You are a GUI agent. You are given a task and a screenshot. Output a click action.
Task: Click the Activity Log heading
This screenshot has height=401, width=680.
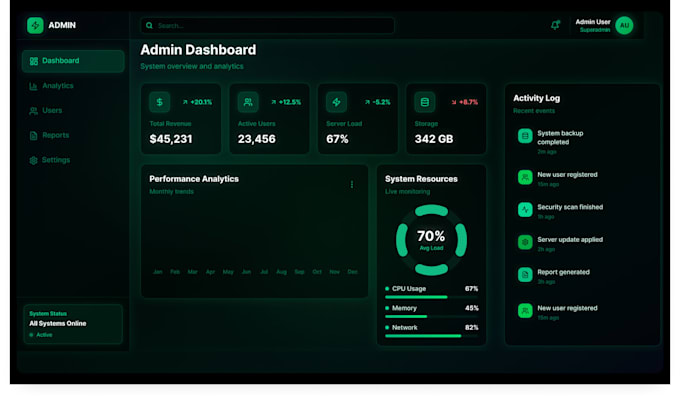click(x=536, y=98)
